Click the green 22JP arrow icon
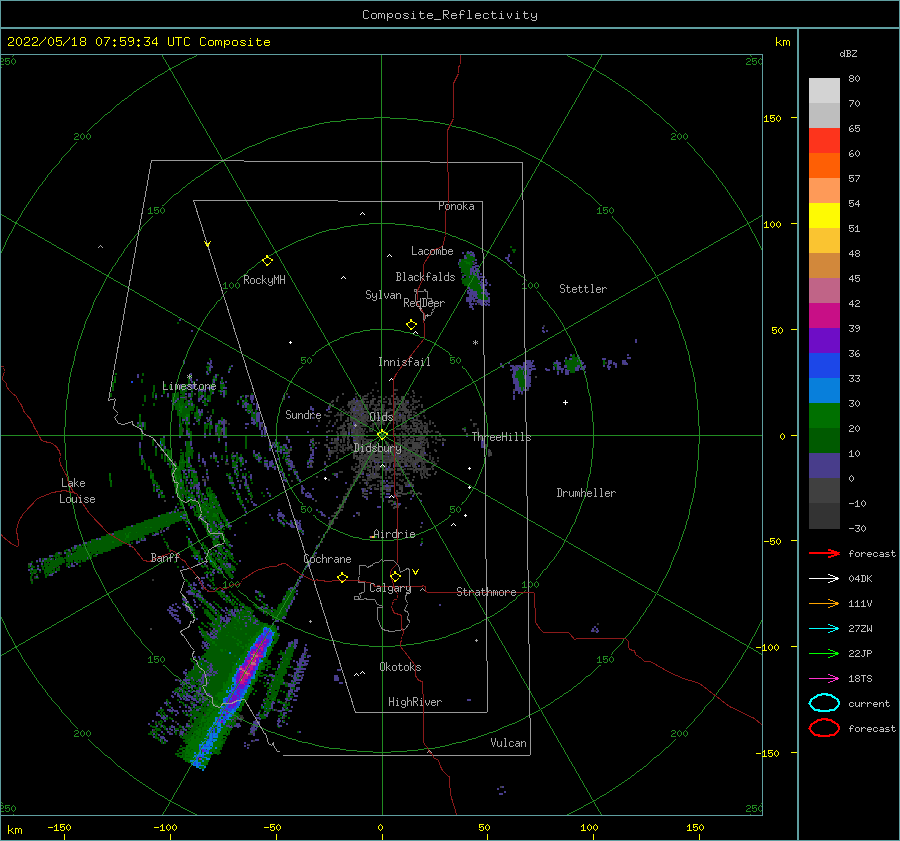The image size is (900, 841). click(824, 653)
